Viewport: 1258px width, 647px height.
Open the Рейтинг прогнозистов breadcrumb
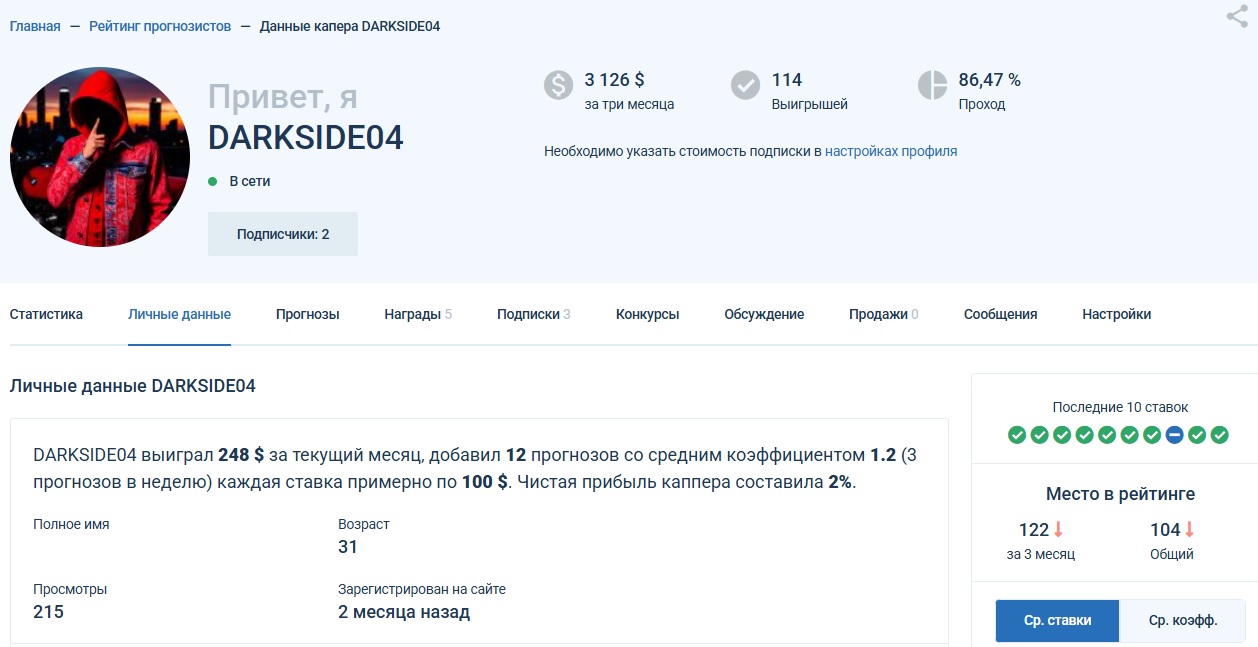(x=160, y=26)
